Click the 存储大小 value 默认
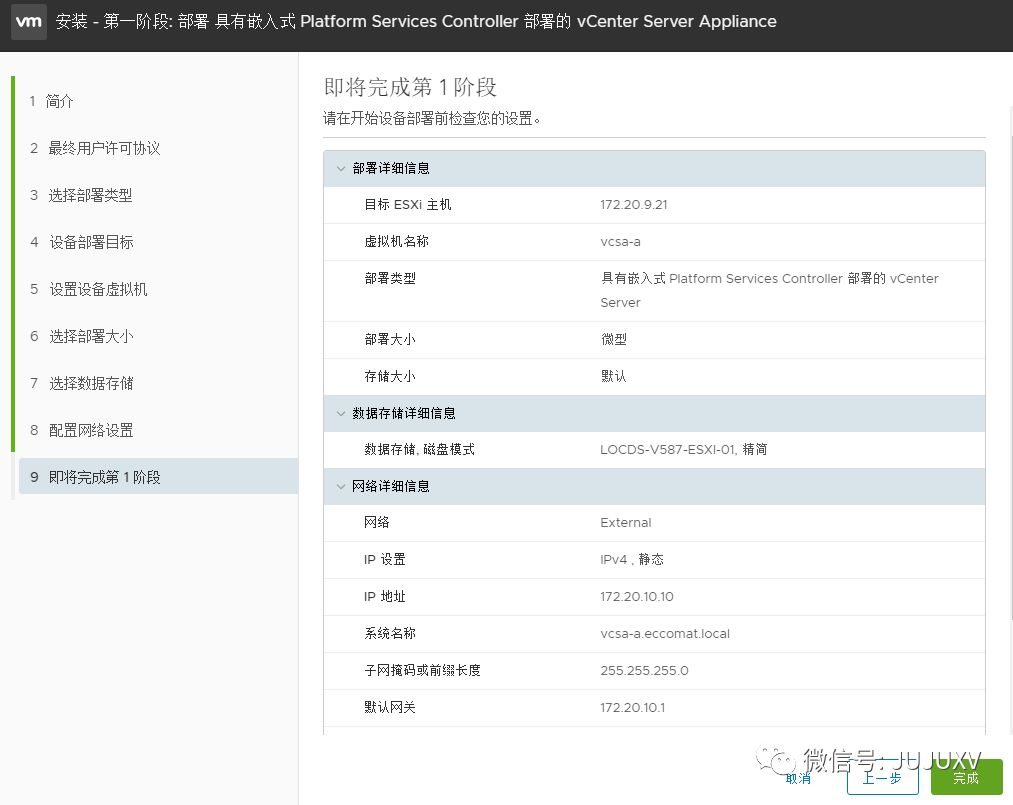 click(x=614, y=376)
